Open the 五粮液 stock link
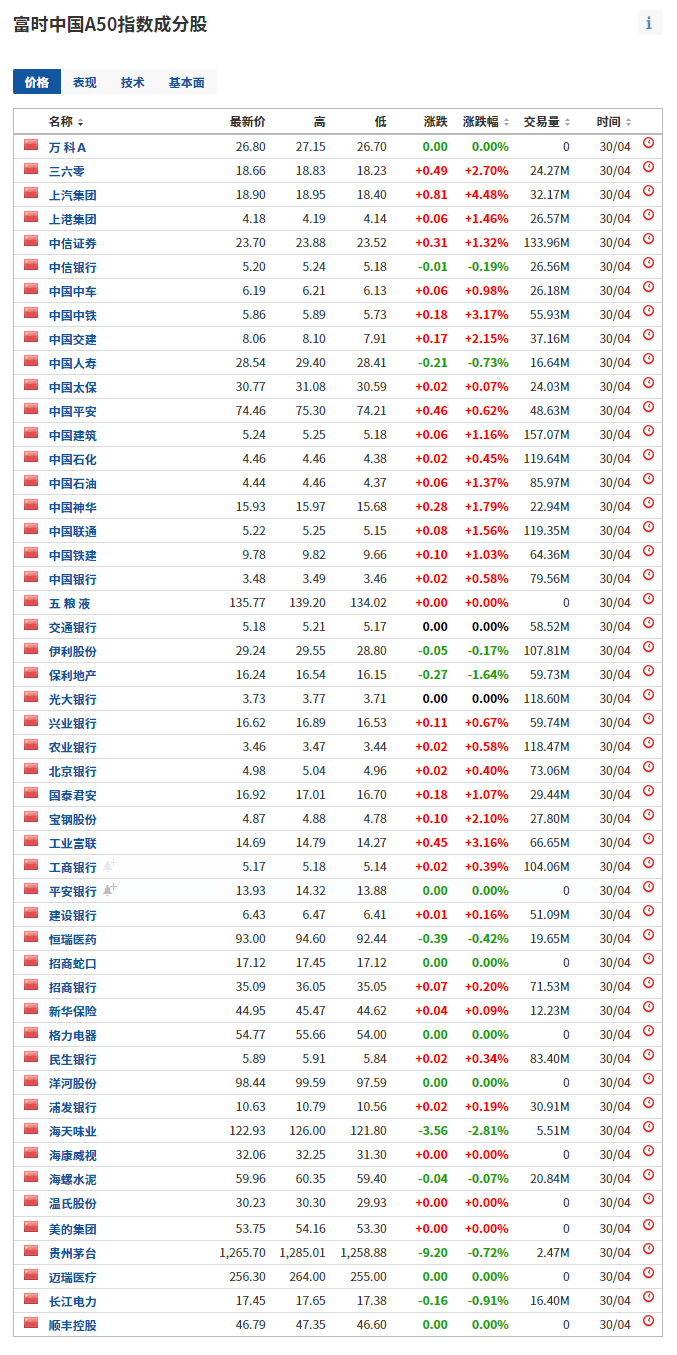The width and height of the screenshot is (677, 1355). [70, 603]
